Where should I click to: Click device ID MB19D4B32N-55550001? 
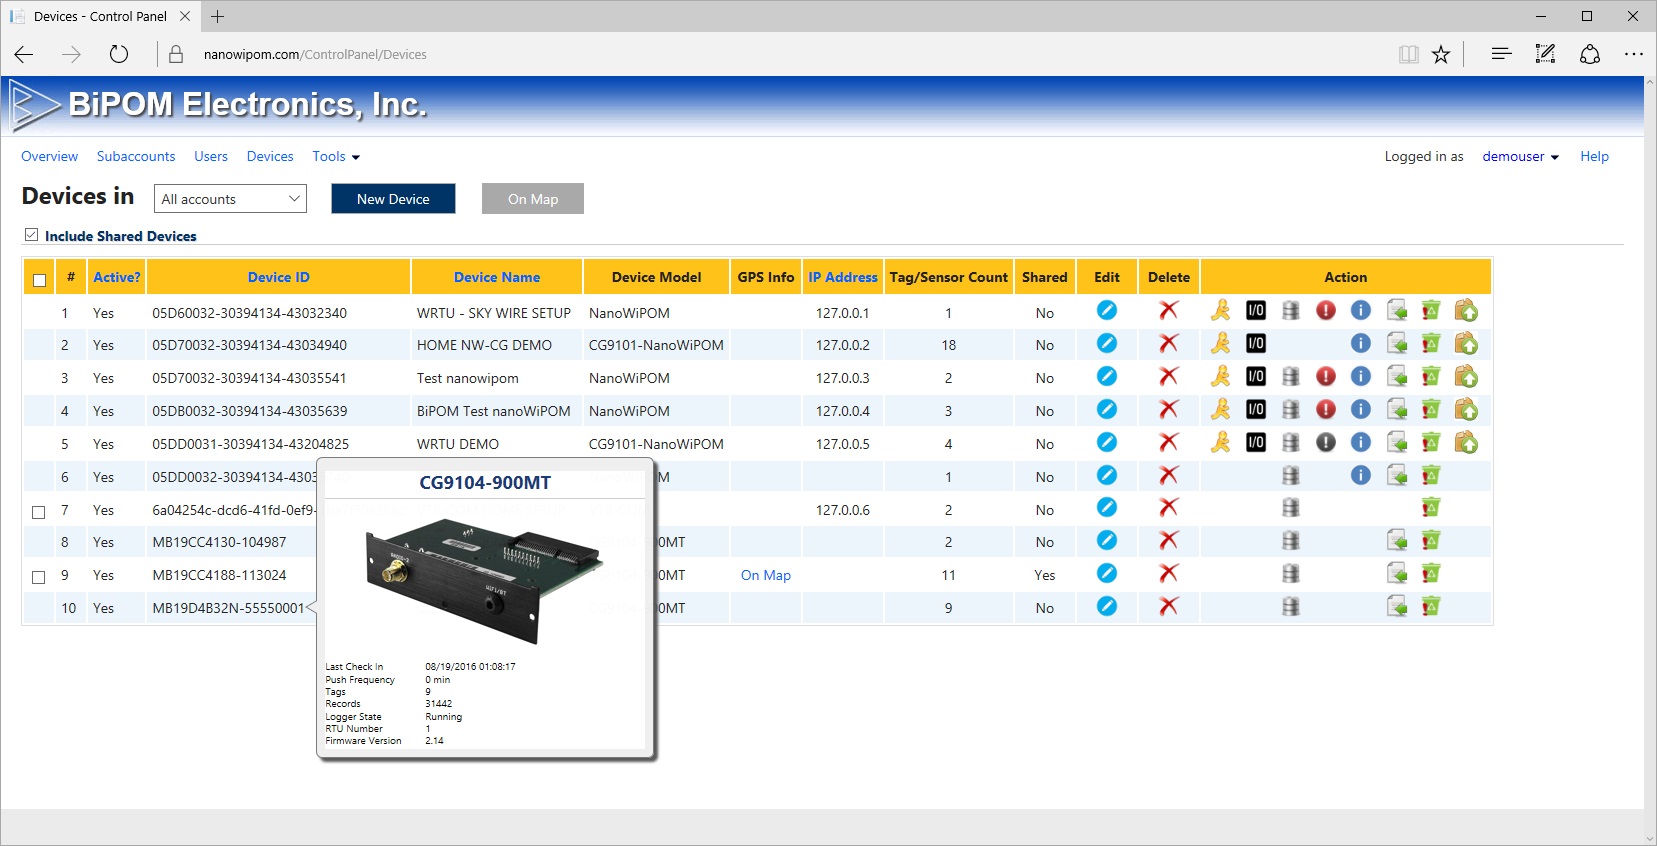(228, 609)
